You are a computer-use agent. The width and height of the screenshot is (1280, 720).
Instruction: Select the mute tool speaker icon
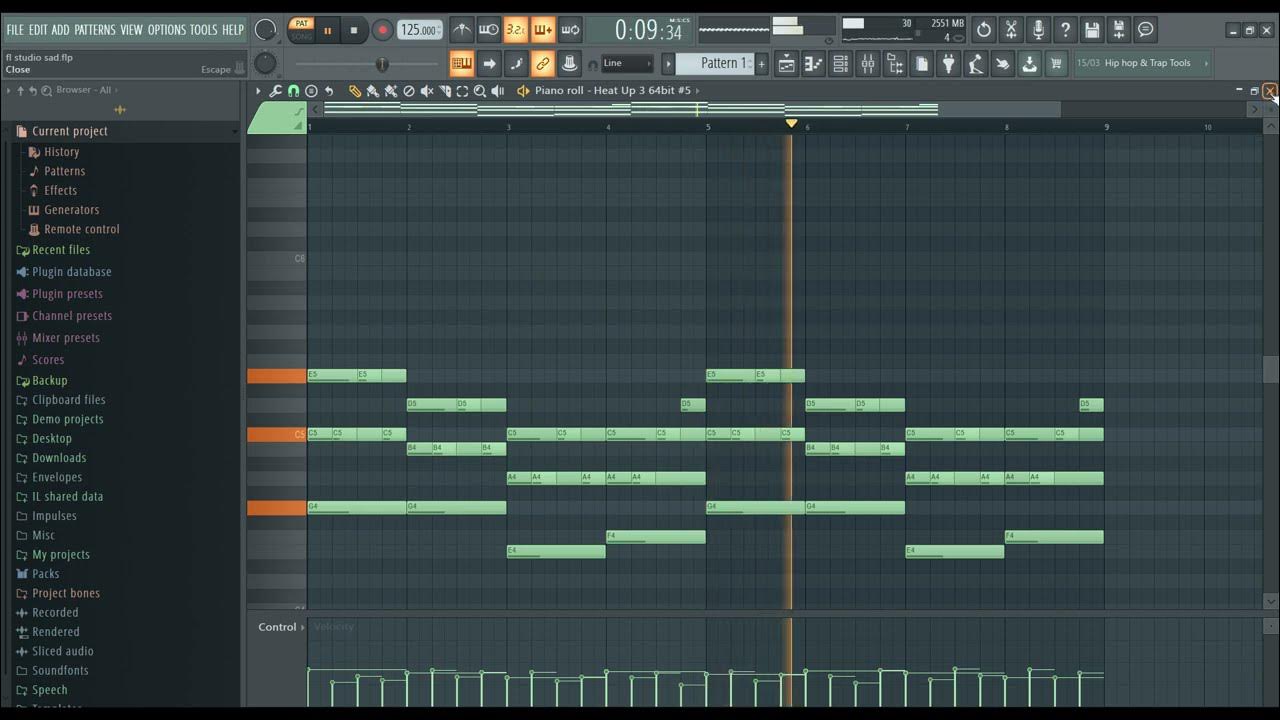[x=427, y=91]
